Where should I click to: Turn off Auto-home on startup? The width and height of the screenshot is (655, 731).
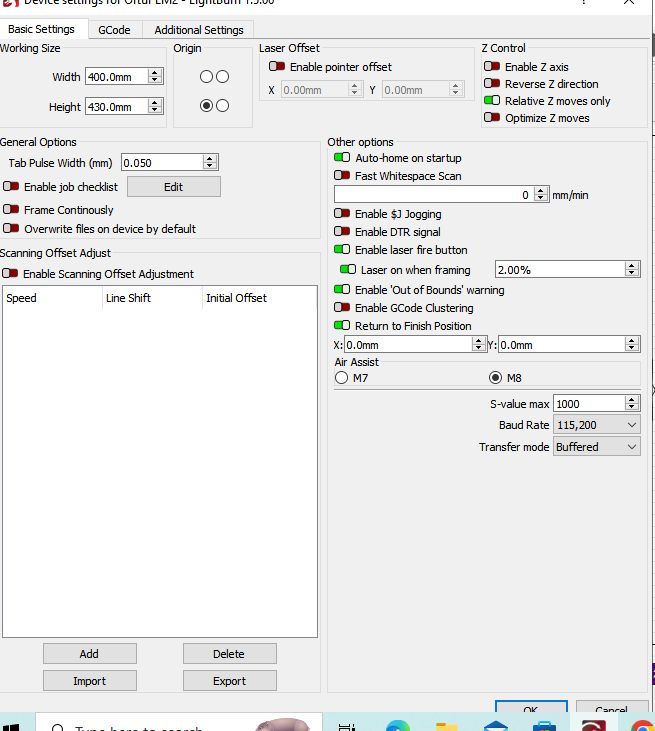[x=342, y=158]
